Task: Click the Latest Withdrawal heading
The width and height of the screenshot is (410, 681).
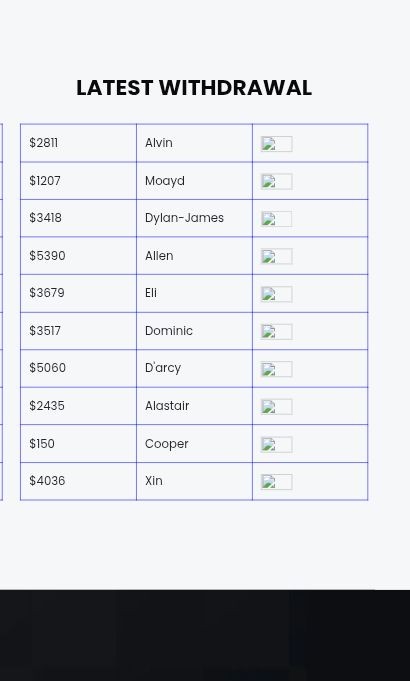Action: 194,88
